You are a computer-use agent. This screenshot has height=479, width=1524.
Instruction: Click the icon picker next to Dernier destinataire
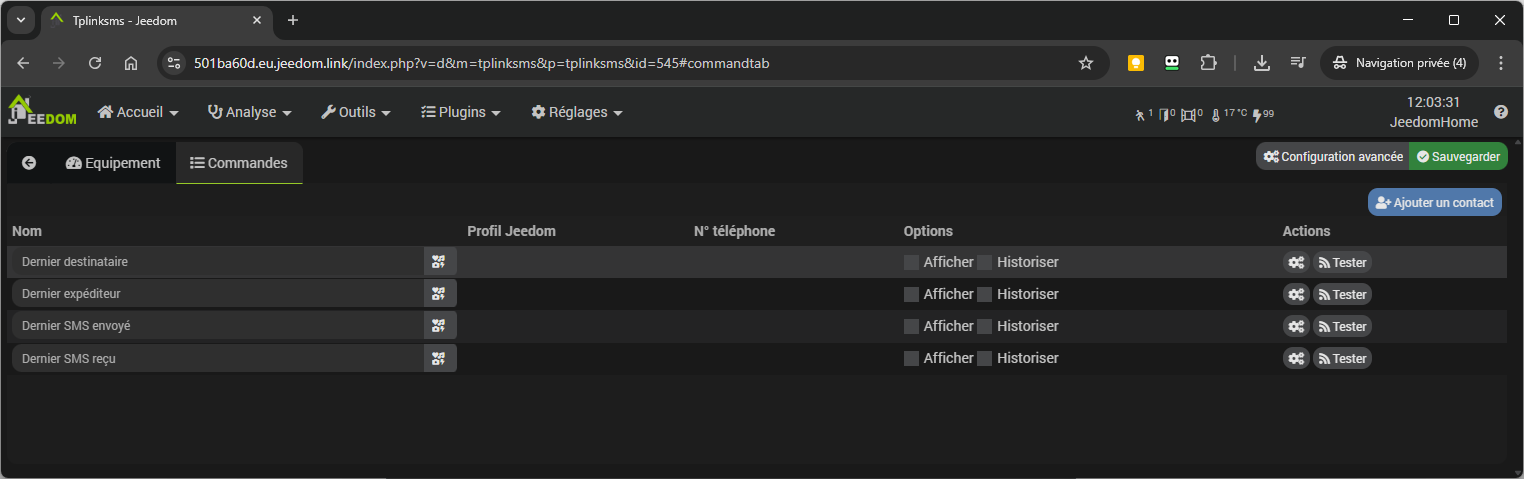(x=439, y=262)
